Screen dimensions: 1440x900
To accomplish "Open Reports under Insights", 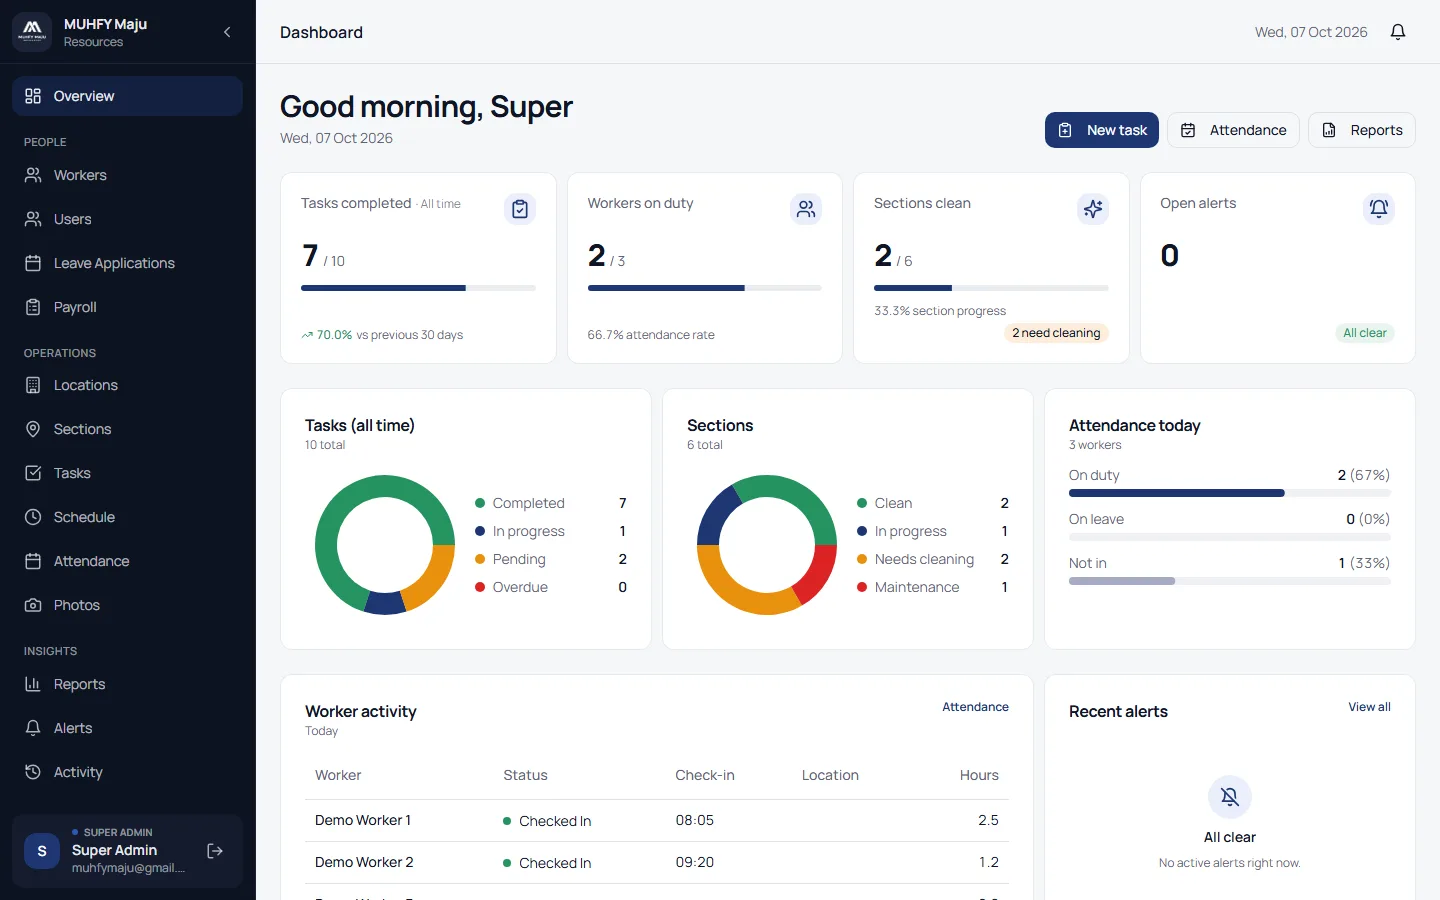I will (127, 684).
